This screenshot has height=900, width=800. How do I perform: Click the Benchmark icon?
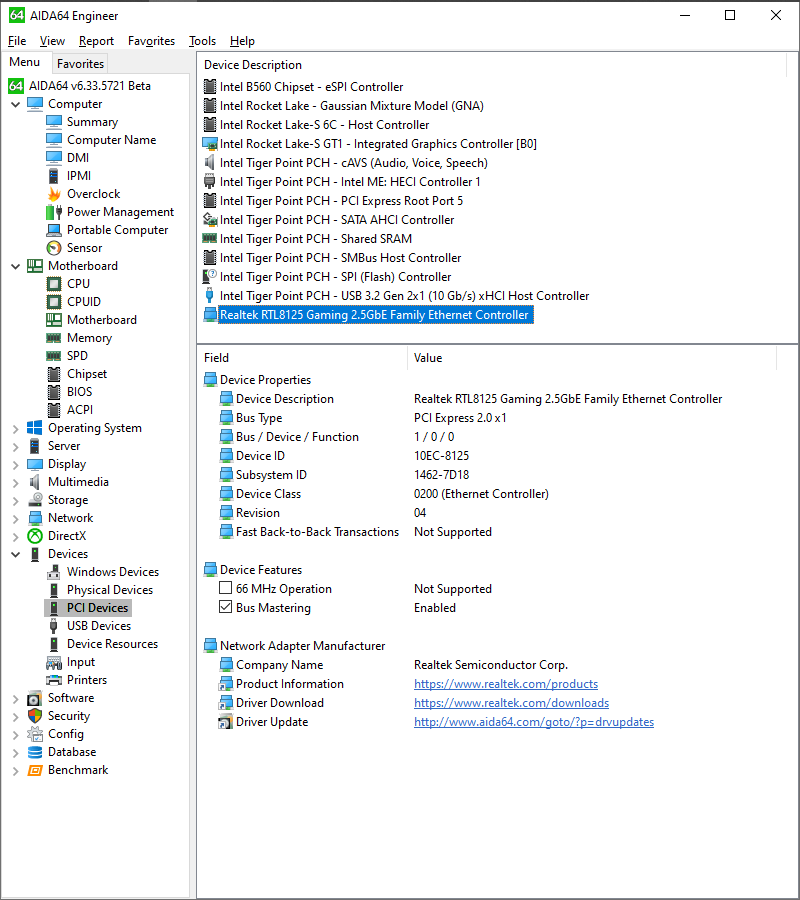pos(35,770)
